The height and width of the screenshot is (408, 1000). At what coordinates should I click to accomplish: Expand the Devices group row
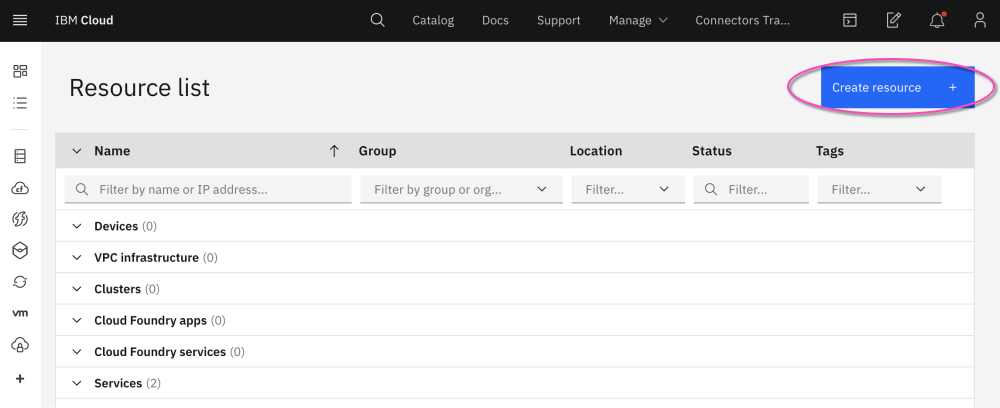point(77,226)
